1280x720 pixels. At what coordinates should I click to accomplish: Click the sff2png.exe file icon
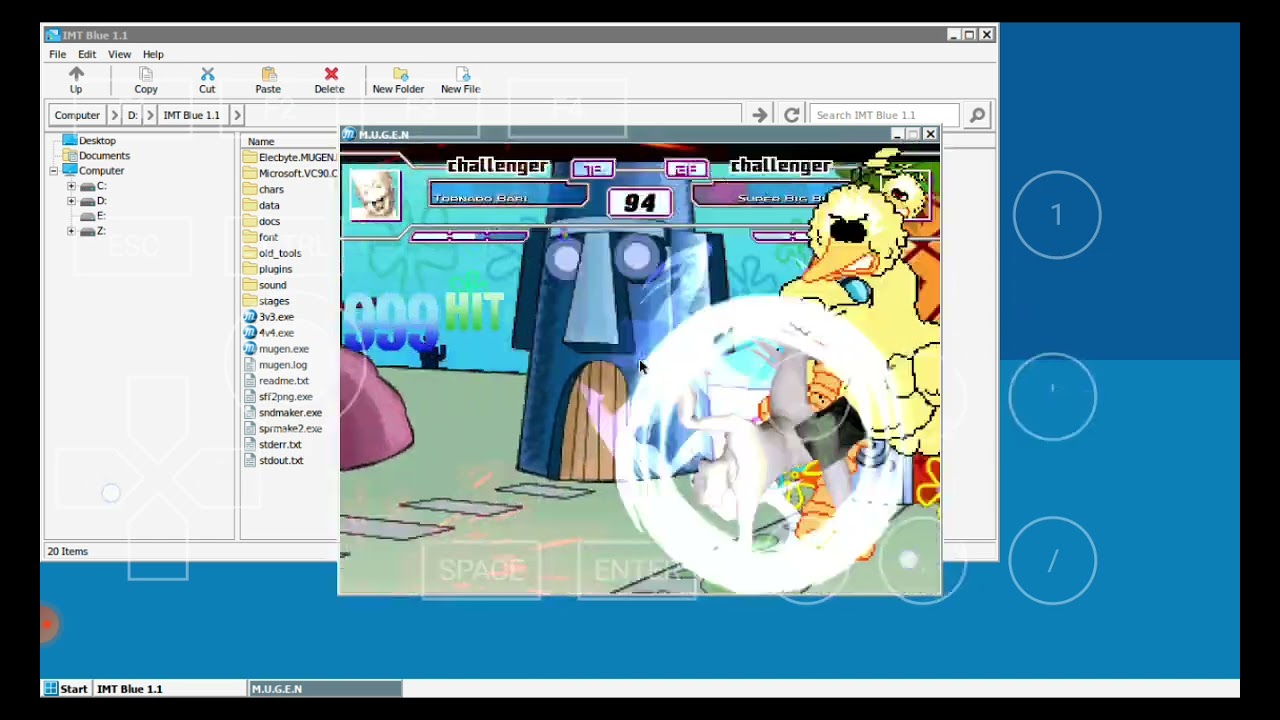coord(250,397)
